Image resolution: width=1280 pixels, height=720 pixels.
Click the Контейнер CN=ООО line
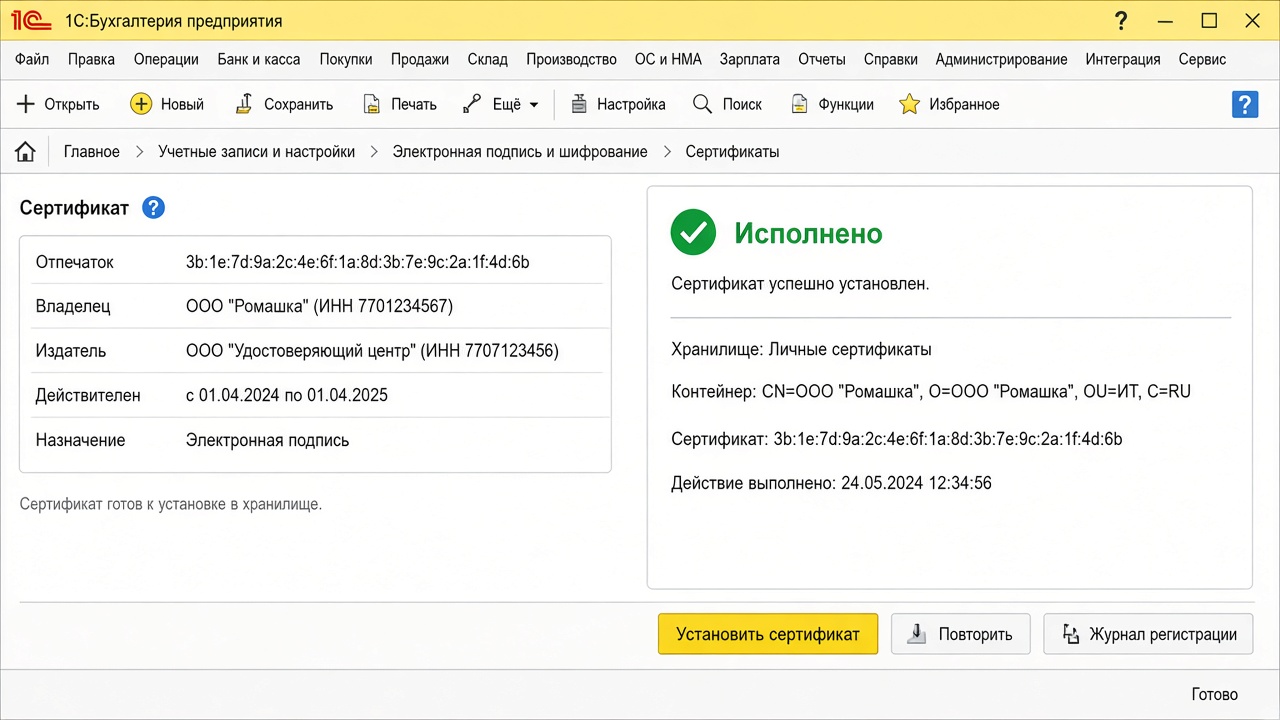(931, 391)
